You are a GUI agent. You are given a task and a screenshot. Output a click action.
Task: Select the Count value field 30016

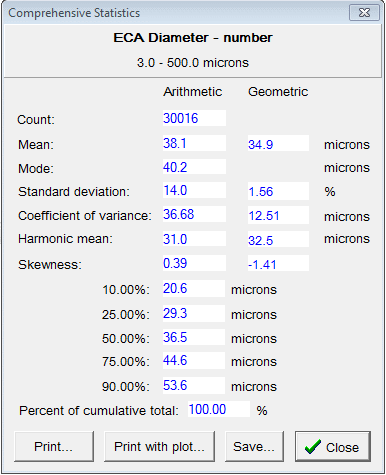pos(194,118)
